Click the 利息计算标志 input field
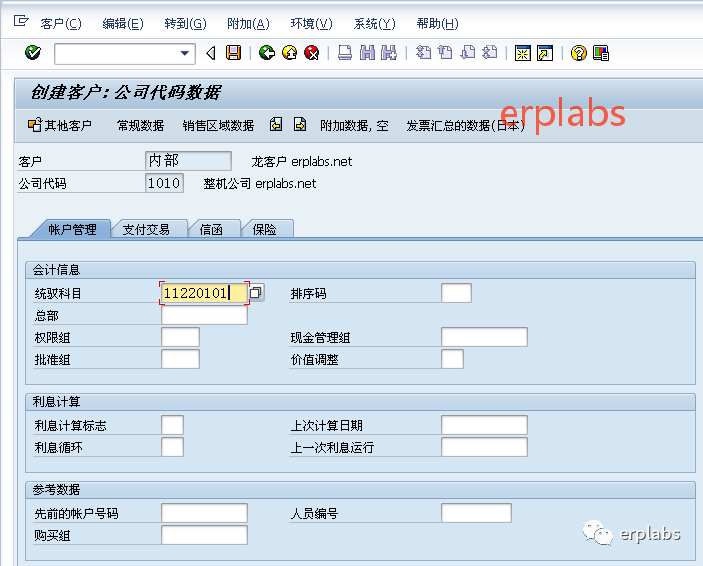The width and height of the screenshot is (703, 566). pos(172,425)
